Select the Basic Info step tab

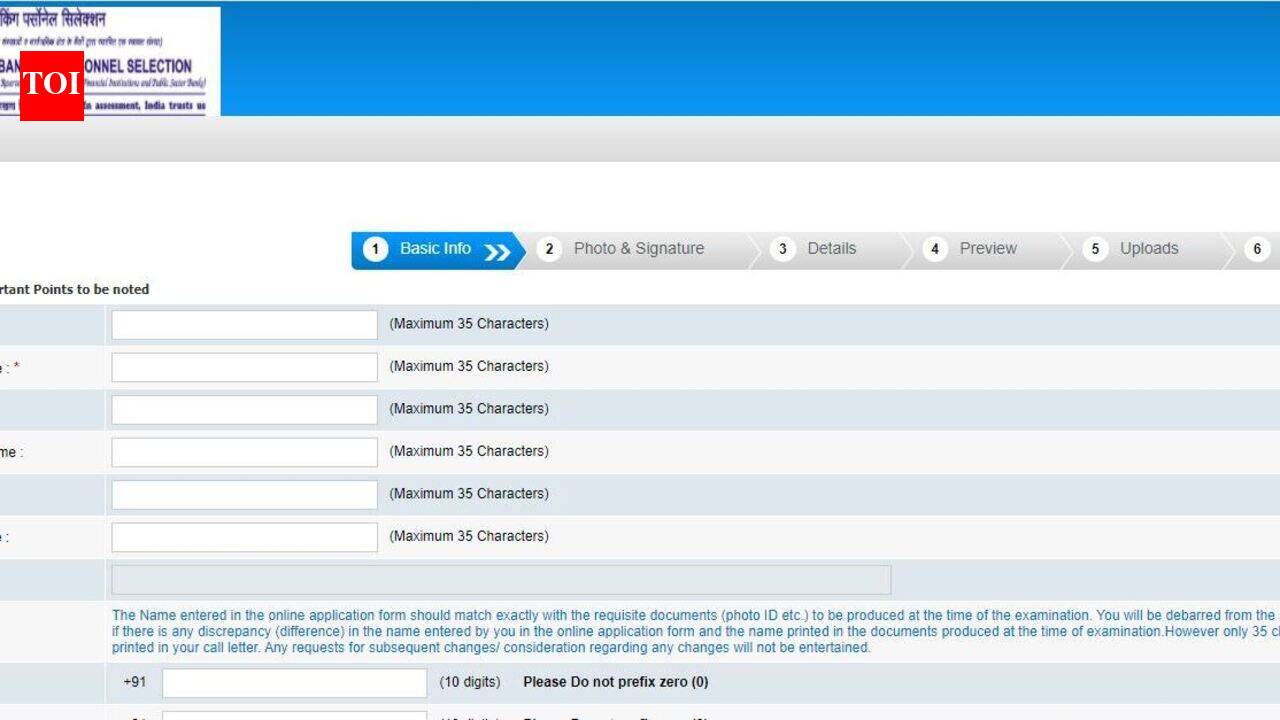(438, 250)
